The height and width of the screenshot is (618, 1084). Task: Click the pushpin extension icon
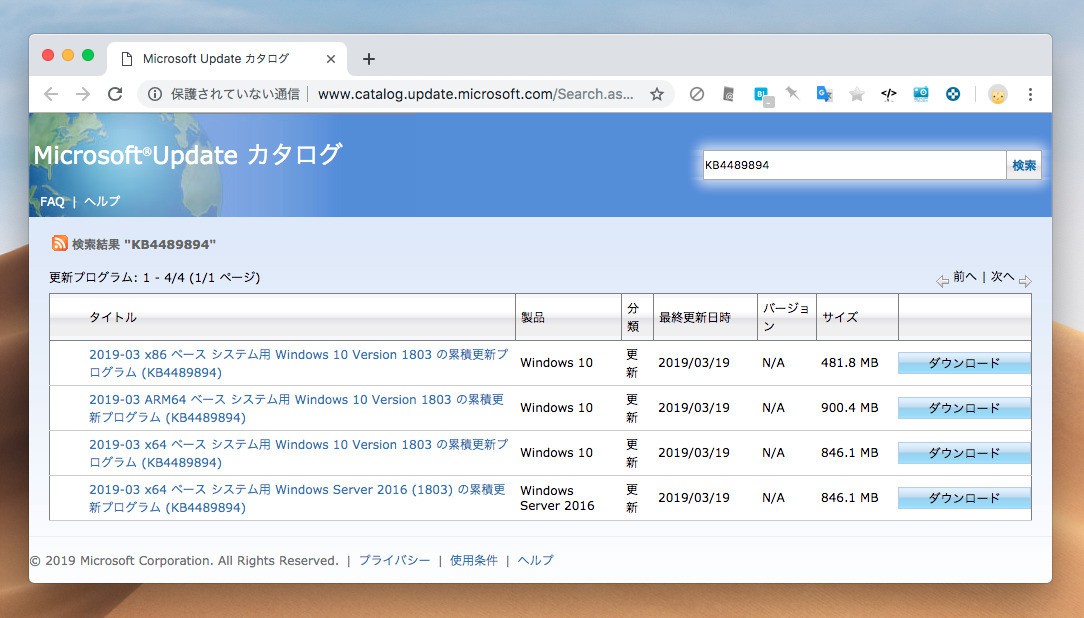coord(792,94)
